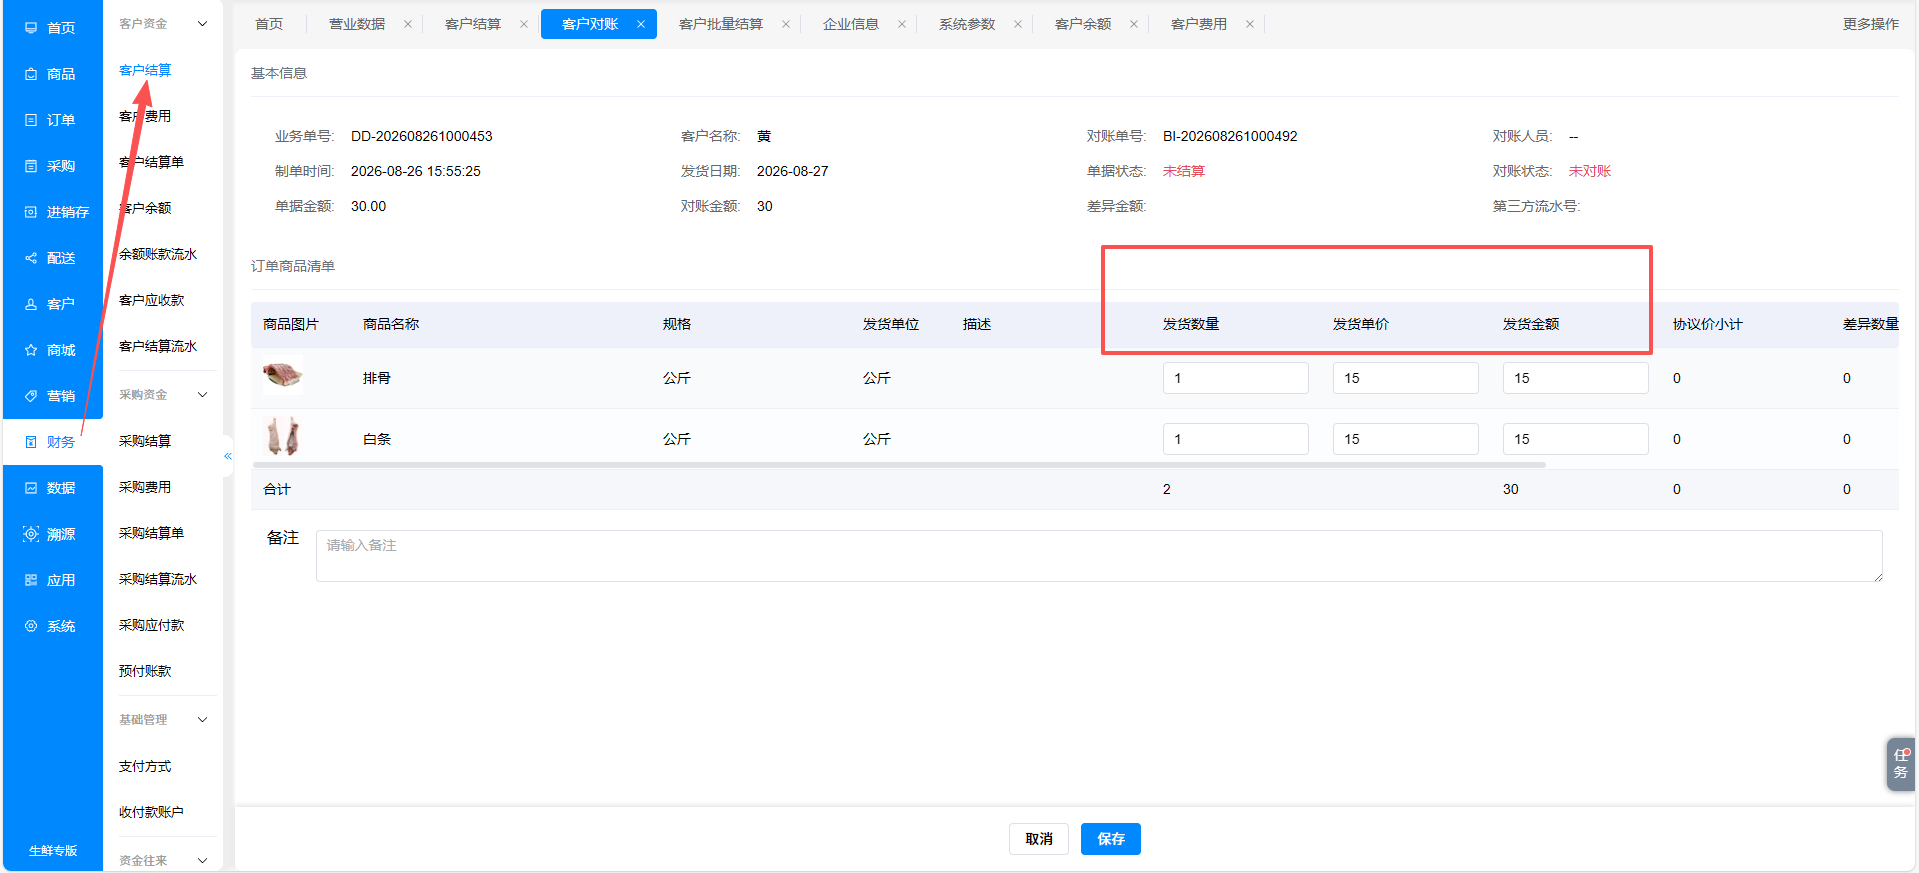The width and height of the screenshot is (1919, 873).
Task: Switch to the 系统参数 tab
Action: coord(967,24)
